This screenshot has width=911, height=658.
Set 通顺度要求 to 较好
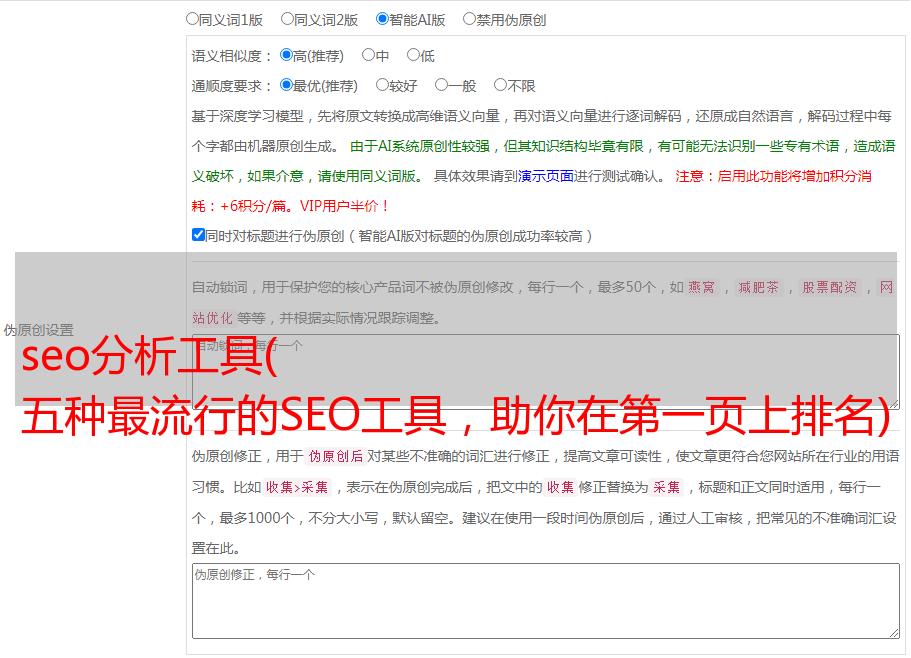coord(382,85)
